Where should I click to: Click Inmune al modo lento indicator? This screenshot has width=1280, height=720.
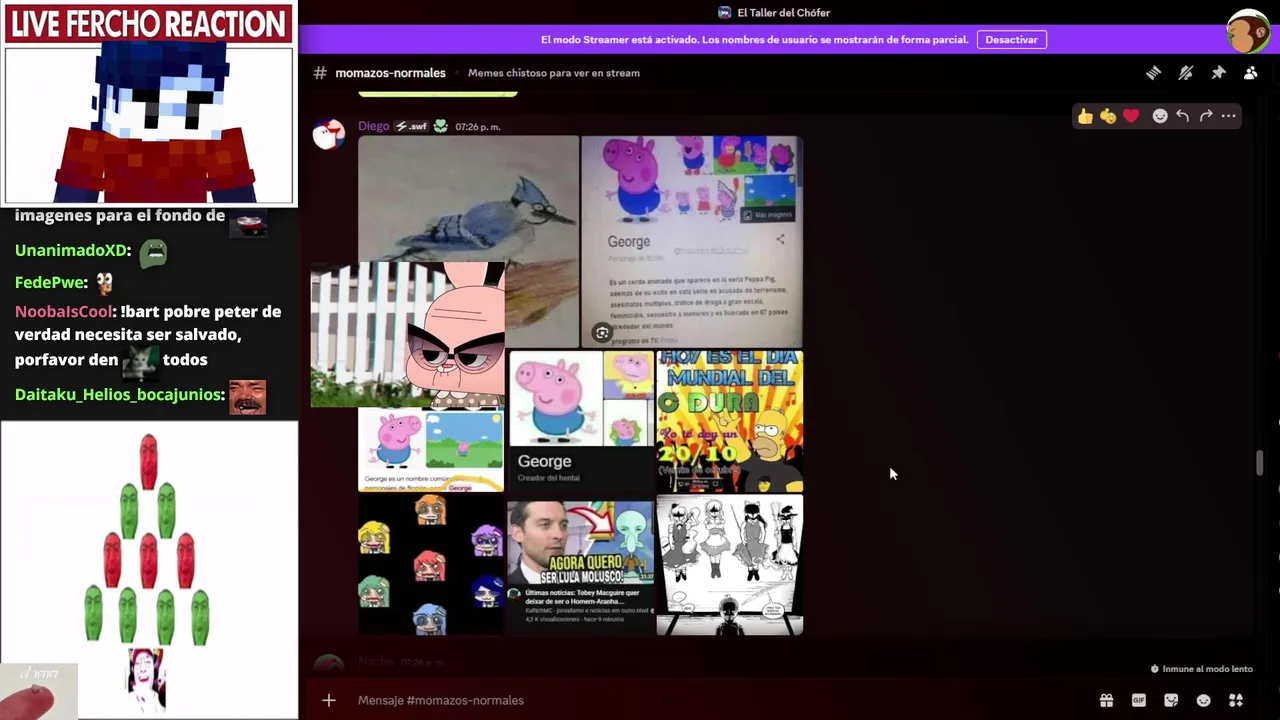(x=1201, y=669)
